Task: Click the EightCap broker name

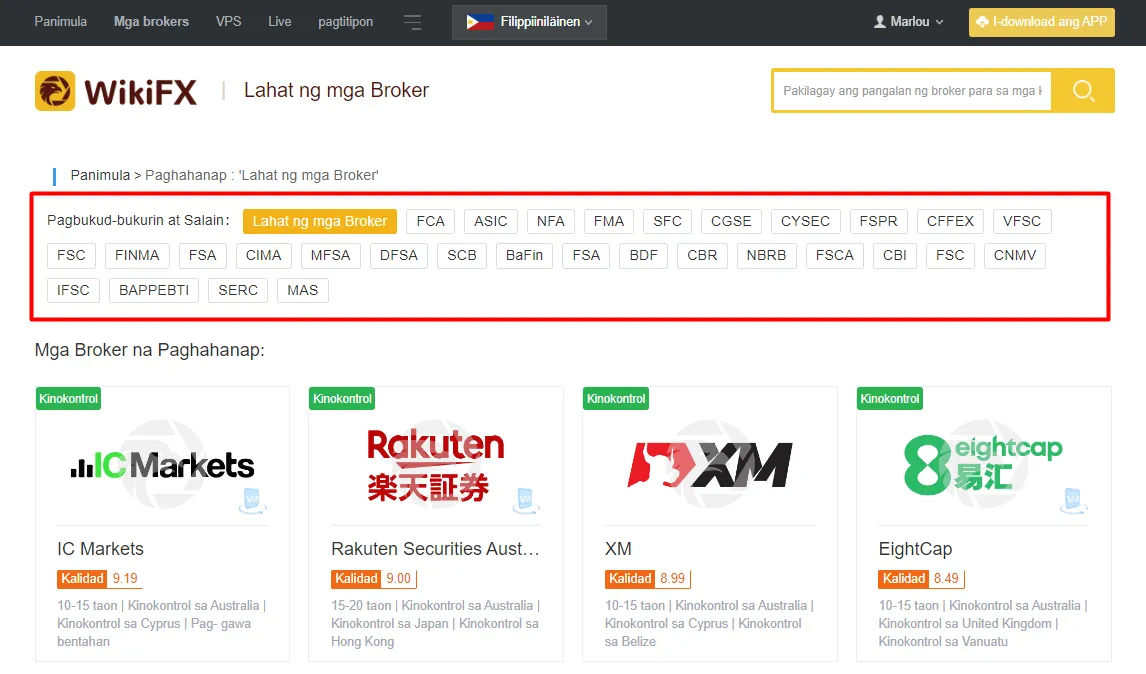Action: coord(915,549)
